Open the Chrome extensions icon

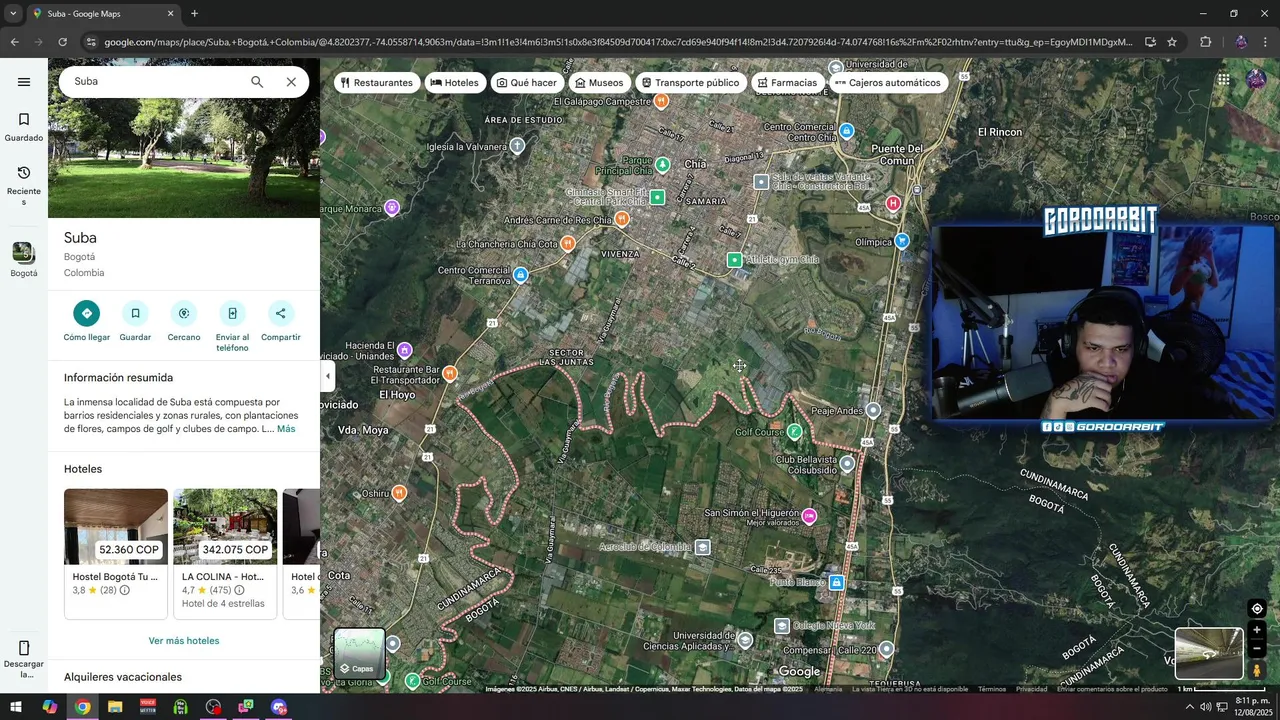pos(1205,42)
